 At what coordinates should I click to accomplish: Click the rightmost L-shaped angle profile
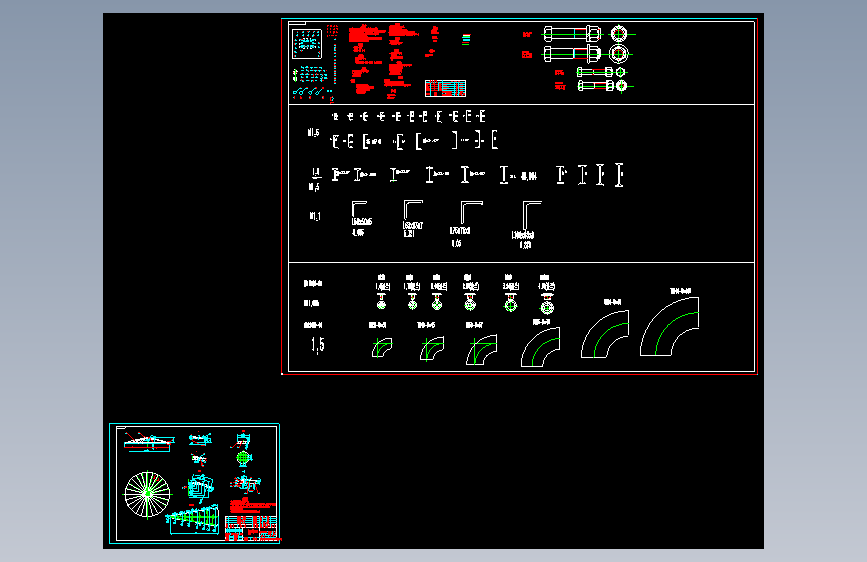tap(531, 216)
